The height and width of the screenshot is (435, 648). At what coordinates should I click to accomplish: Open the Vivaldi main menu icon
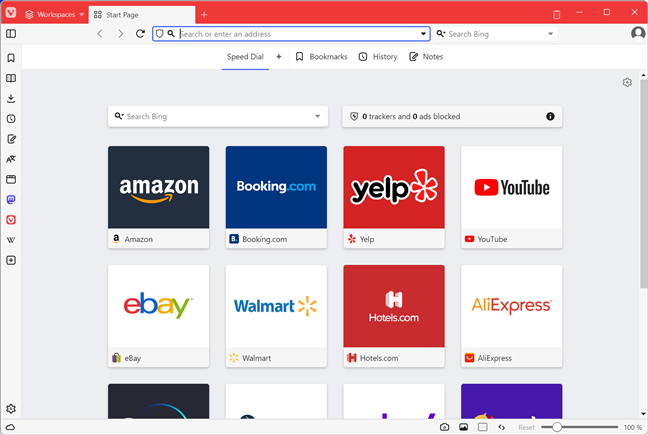click(11, 12)
